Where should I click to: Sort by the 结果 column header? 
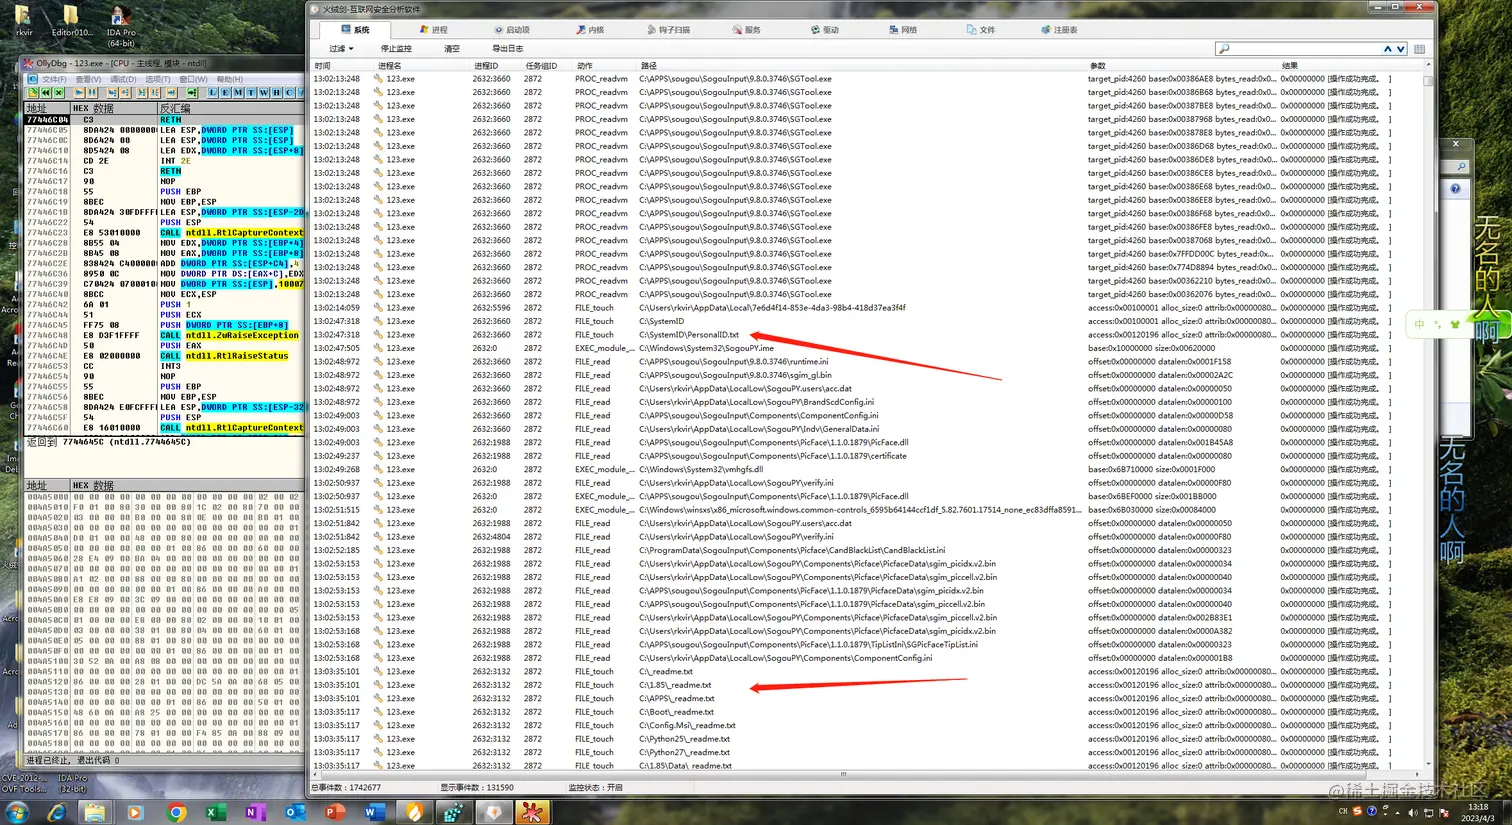coord(1350,66)
